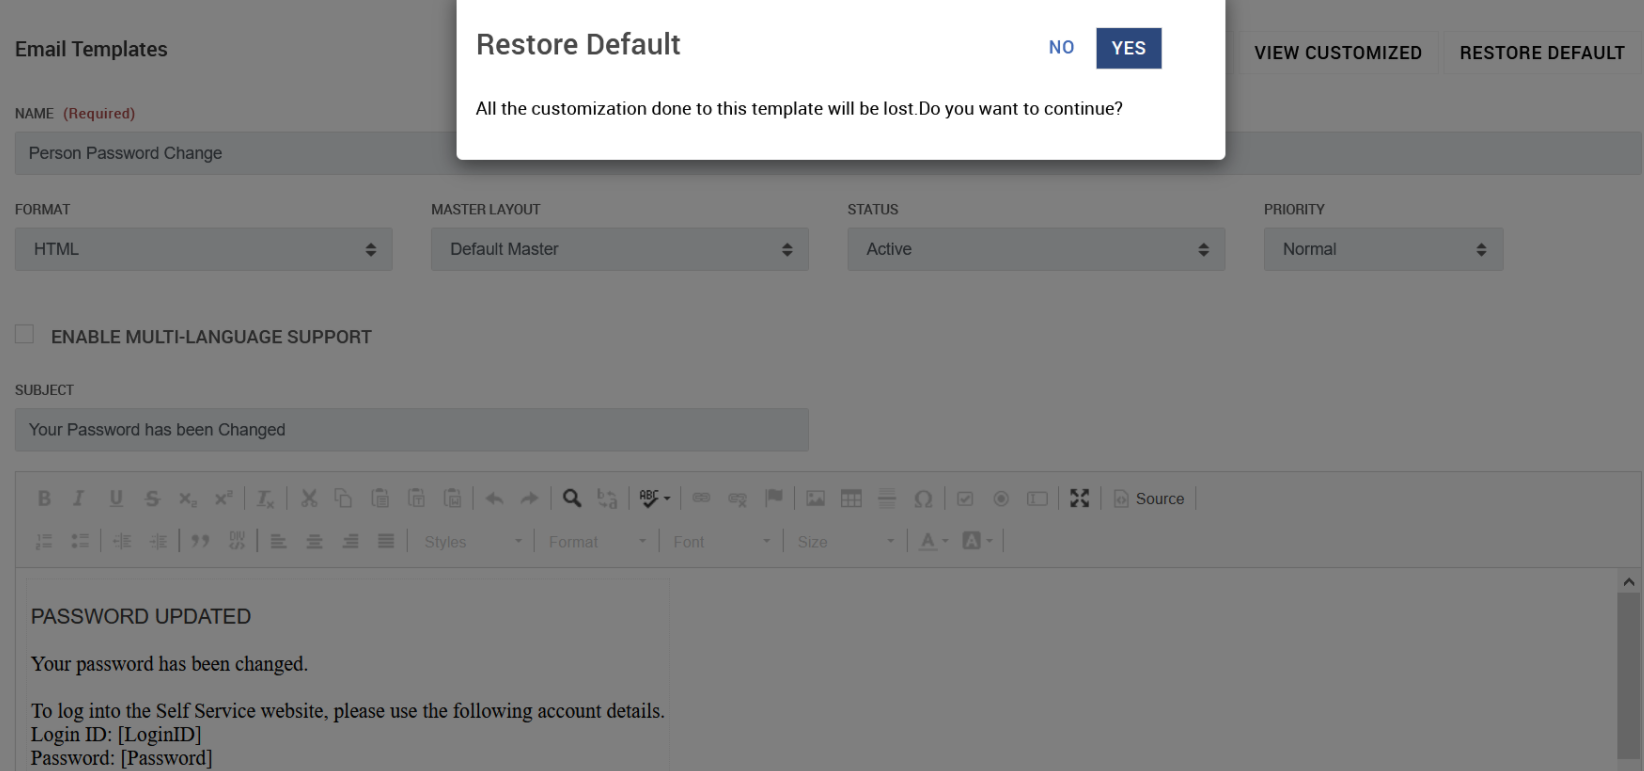Enable multi-language support checkbox
1644x771 pixels.
pyautogui.click(x=25, y=335)
